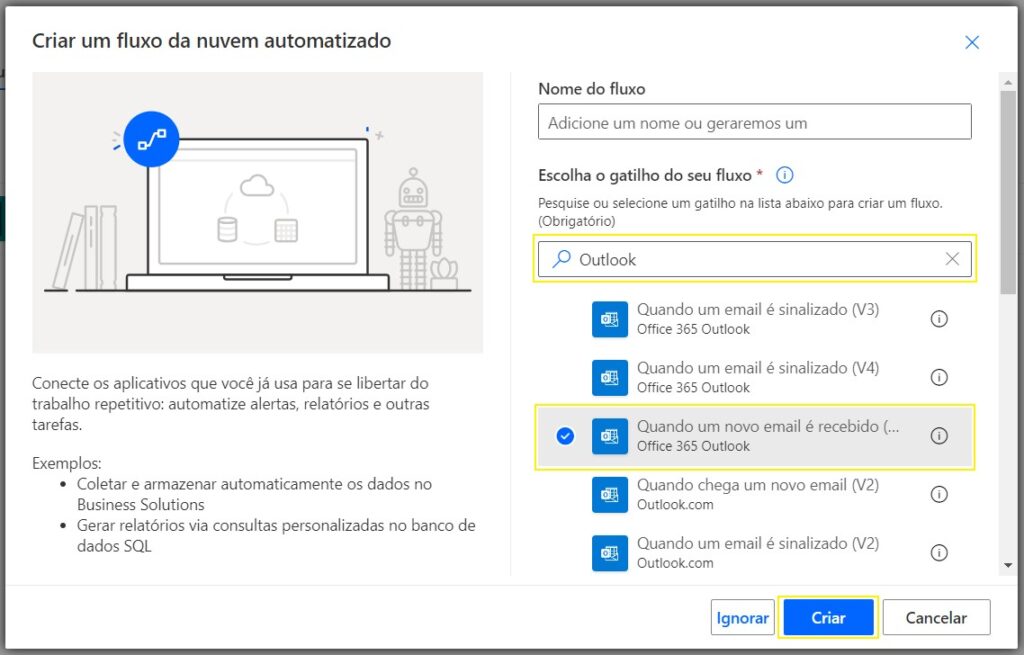
Task: Click the trigger search field containing Outlook
Action: coord(756,259)
